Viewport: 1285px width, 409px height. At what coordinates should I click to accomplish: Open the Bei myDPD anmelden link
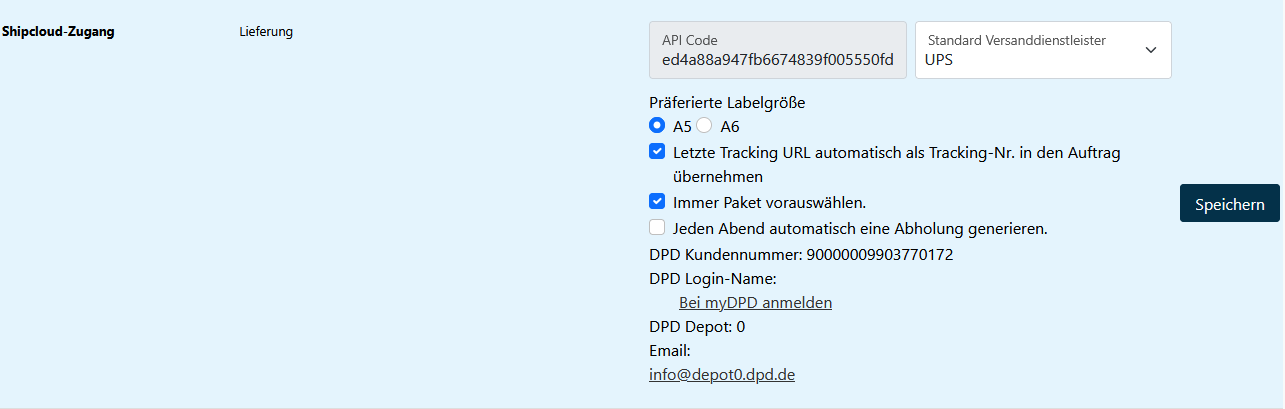[755, 302]
